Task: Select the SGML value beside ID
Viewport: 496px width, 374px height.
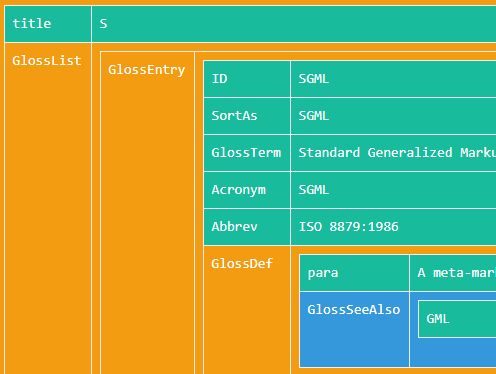Action: coord(394,79)
